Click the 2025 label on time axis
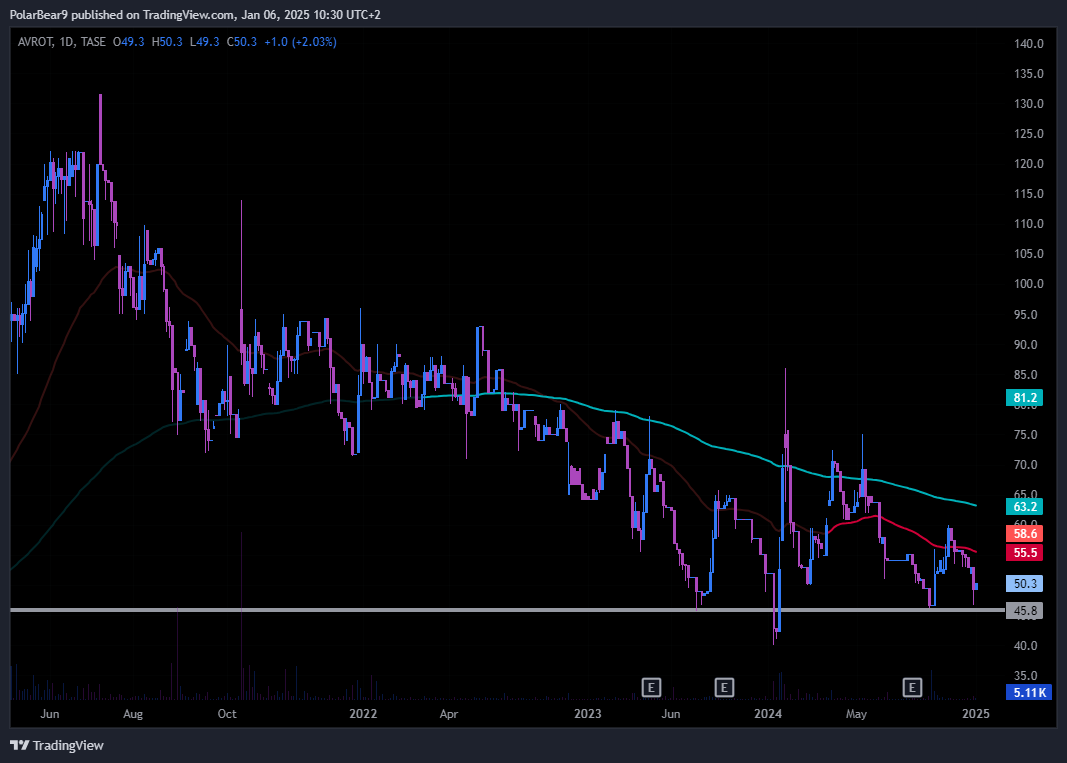This screenshot has width=1067, height=763. click(975, 714)
